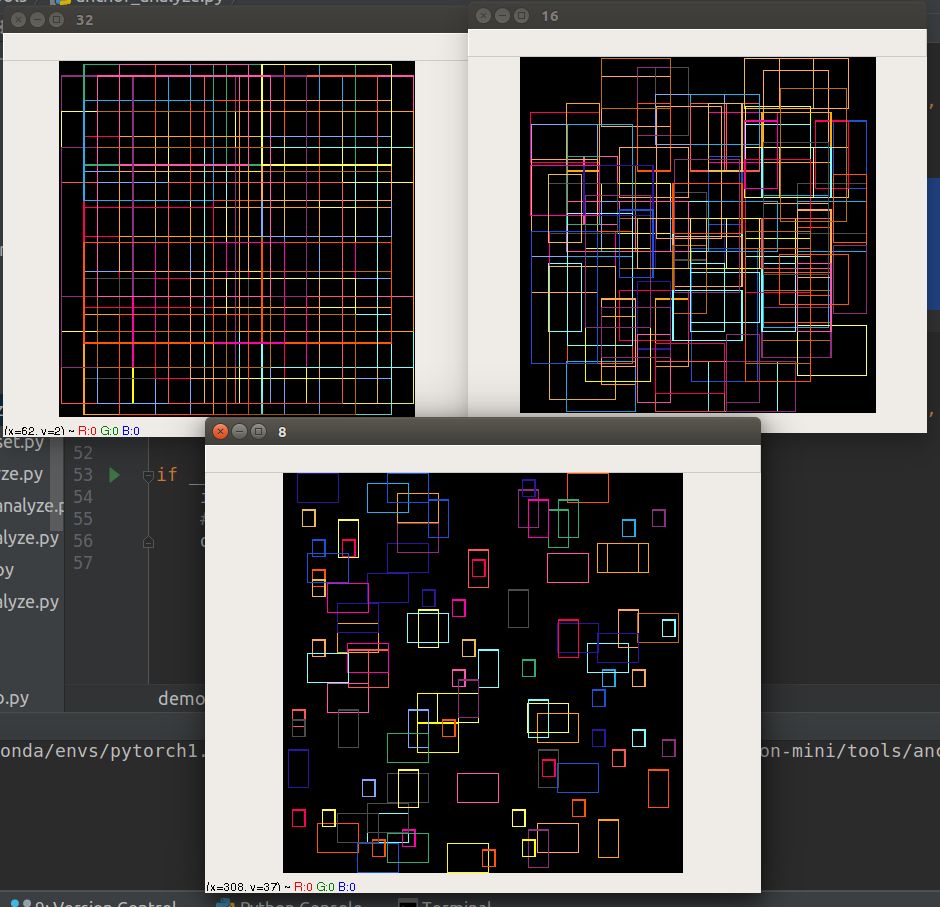940x907 pixels.
Task: Click the title bar text '8'
Action: (282, 432)
